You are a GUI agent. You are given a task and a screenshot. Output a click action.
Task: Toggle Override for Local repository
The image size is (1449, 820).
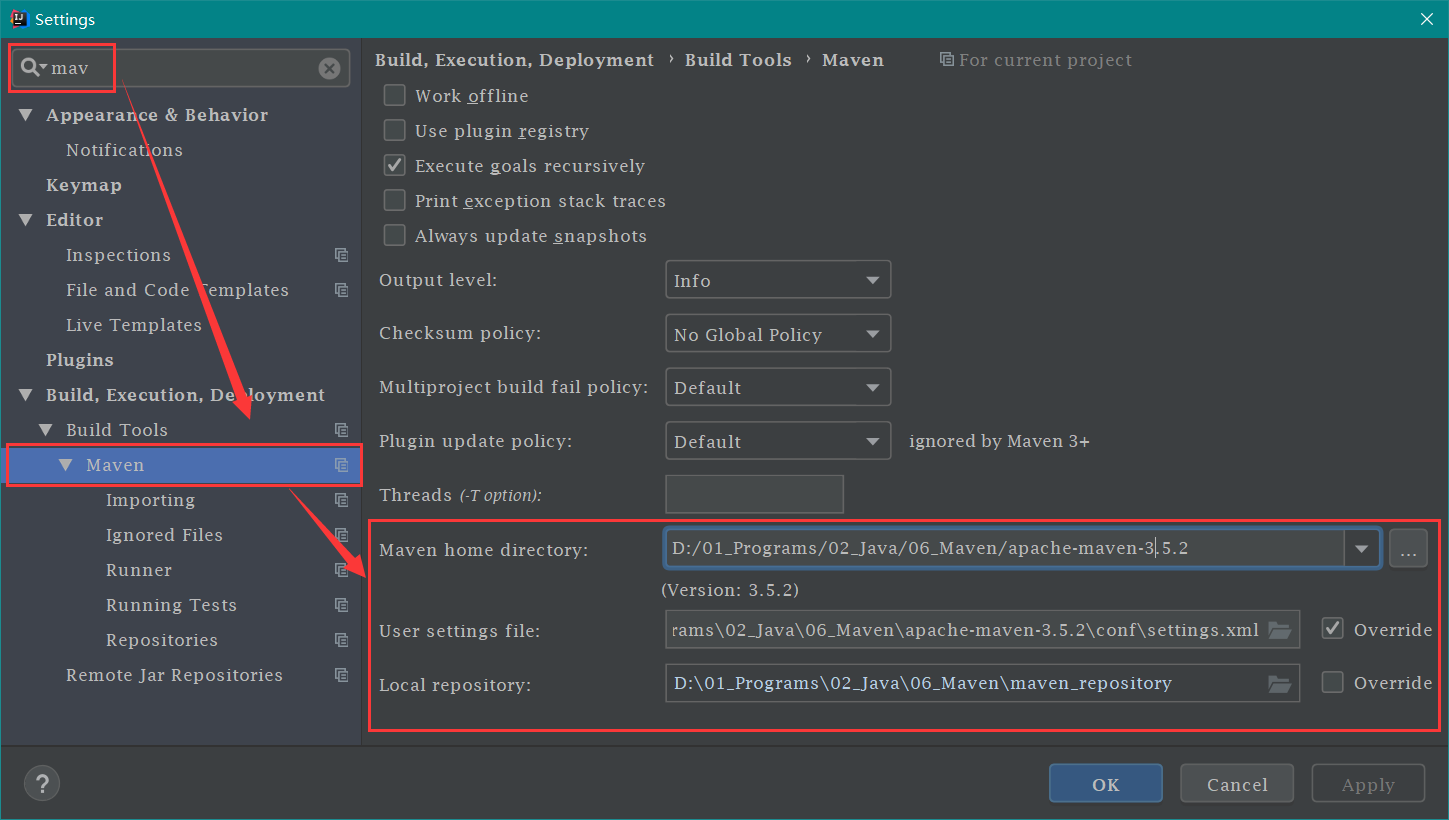tap(1332, 683)
